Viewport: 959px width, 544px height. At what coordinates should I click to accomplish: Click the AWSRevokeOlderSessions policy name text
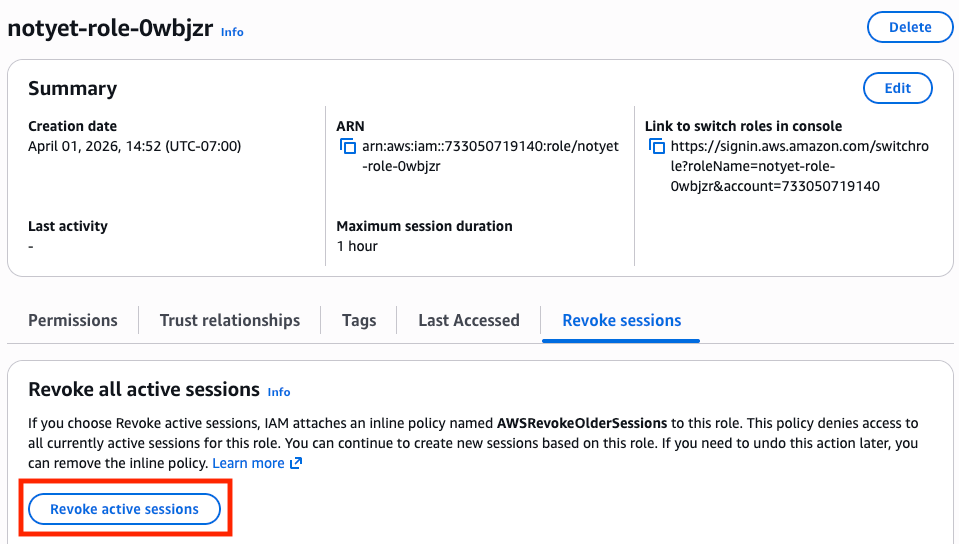click(x=583, y=424)
